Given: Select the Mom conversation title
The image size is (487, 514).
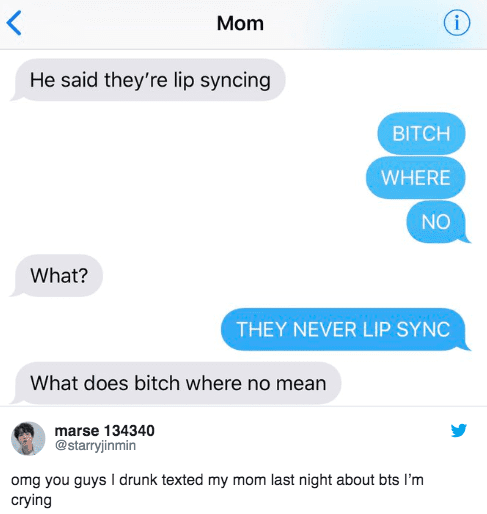Looking at the screenshot, I should point(240,23).
